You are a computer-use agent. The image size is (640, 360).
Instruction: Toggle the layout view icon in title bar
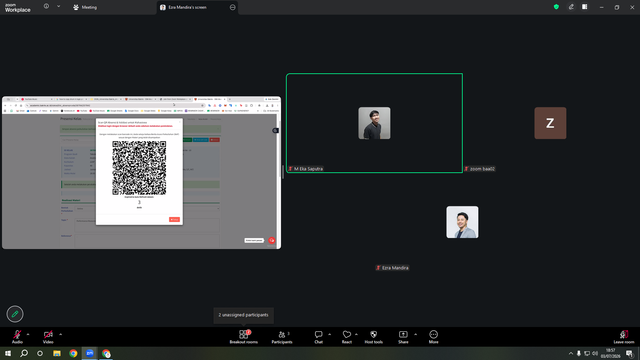point(584,7)
